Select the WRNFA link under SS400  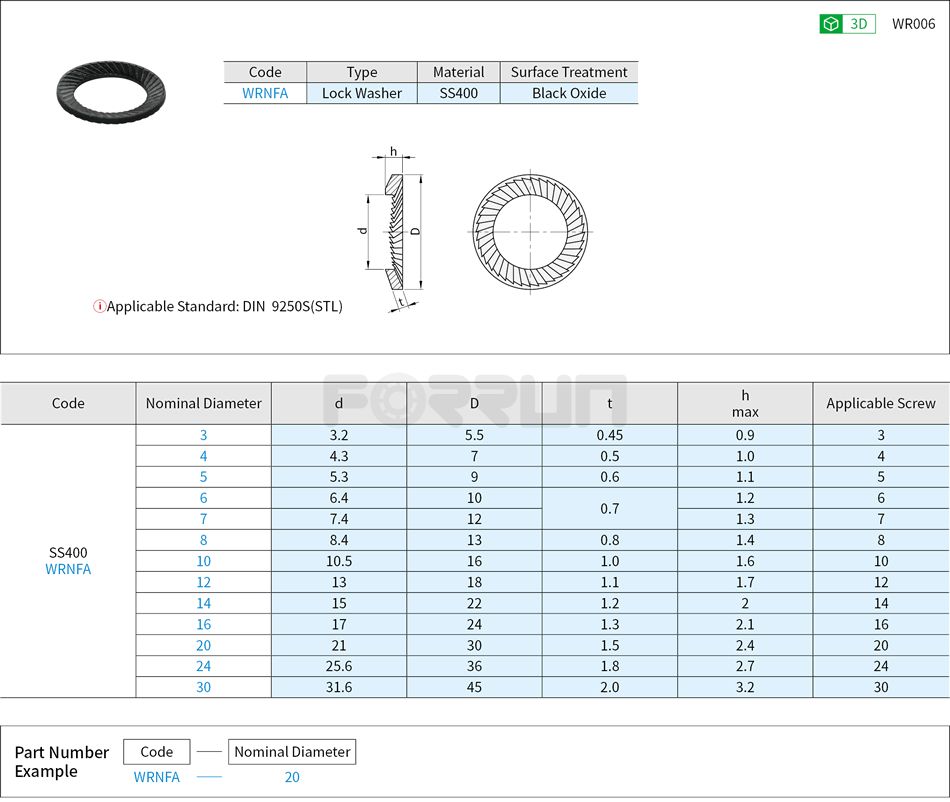(66, 569)
